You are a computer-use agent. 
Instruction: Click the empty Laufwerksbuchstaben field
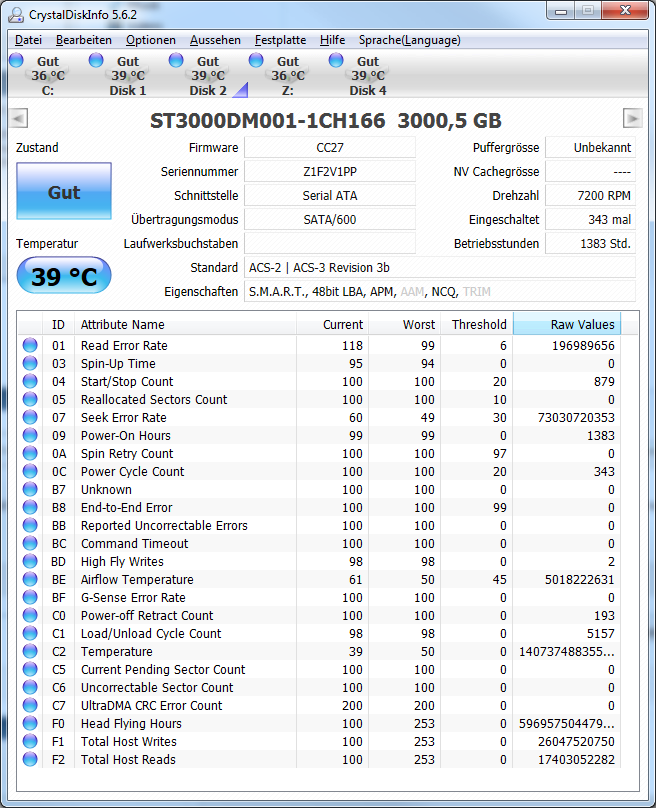330,243
